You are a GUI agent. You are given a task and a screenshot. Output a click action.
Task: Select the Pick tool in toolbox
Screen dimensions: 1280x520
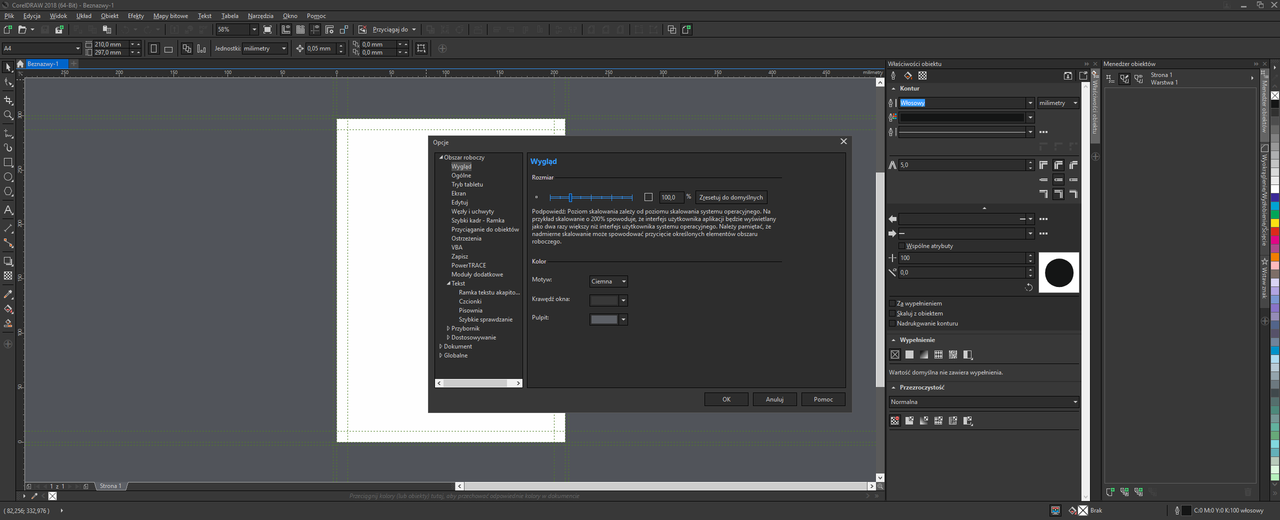[8, 68]
